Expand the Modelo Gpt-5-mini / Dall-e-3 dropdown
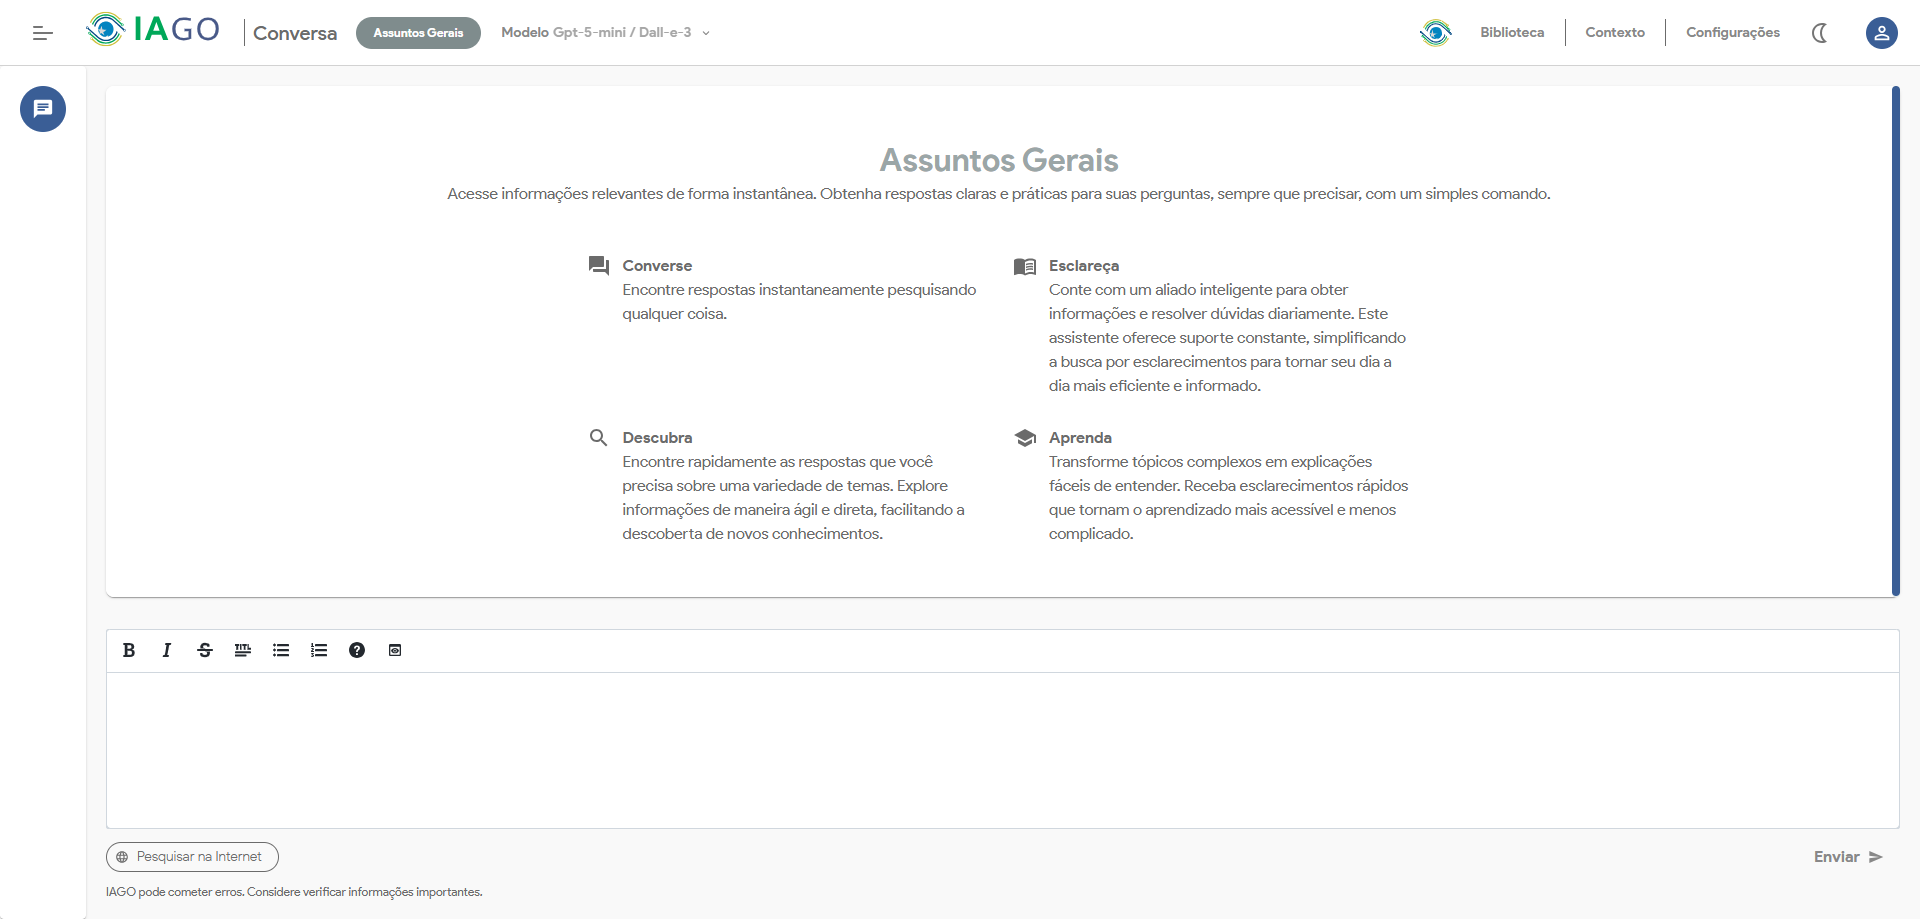Viewport: 1920px width, 919px height. tap(606, 33)
